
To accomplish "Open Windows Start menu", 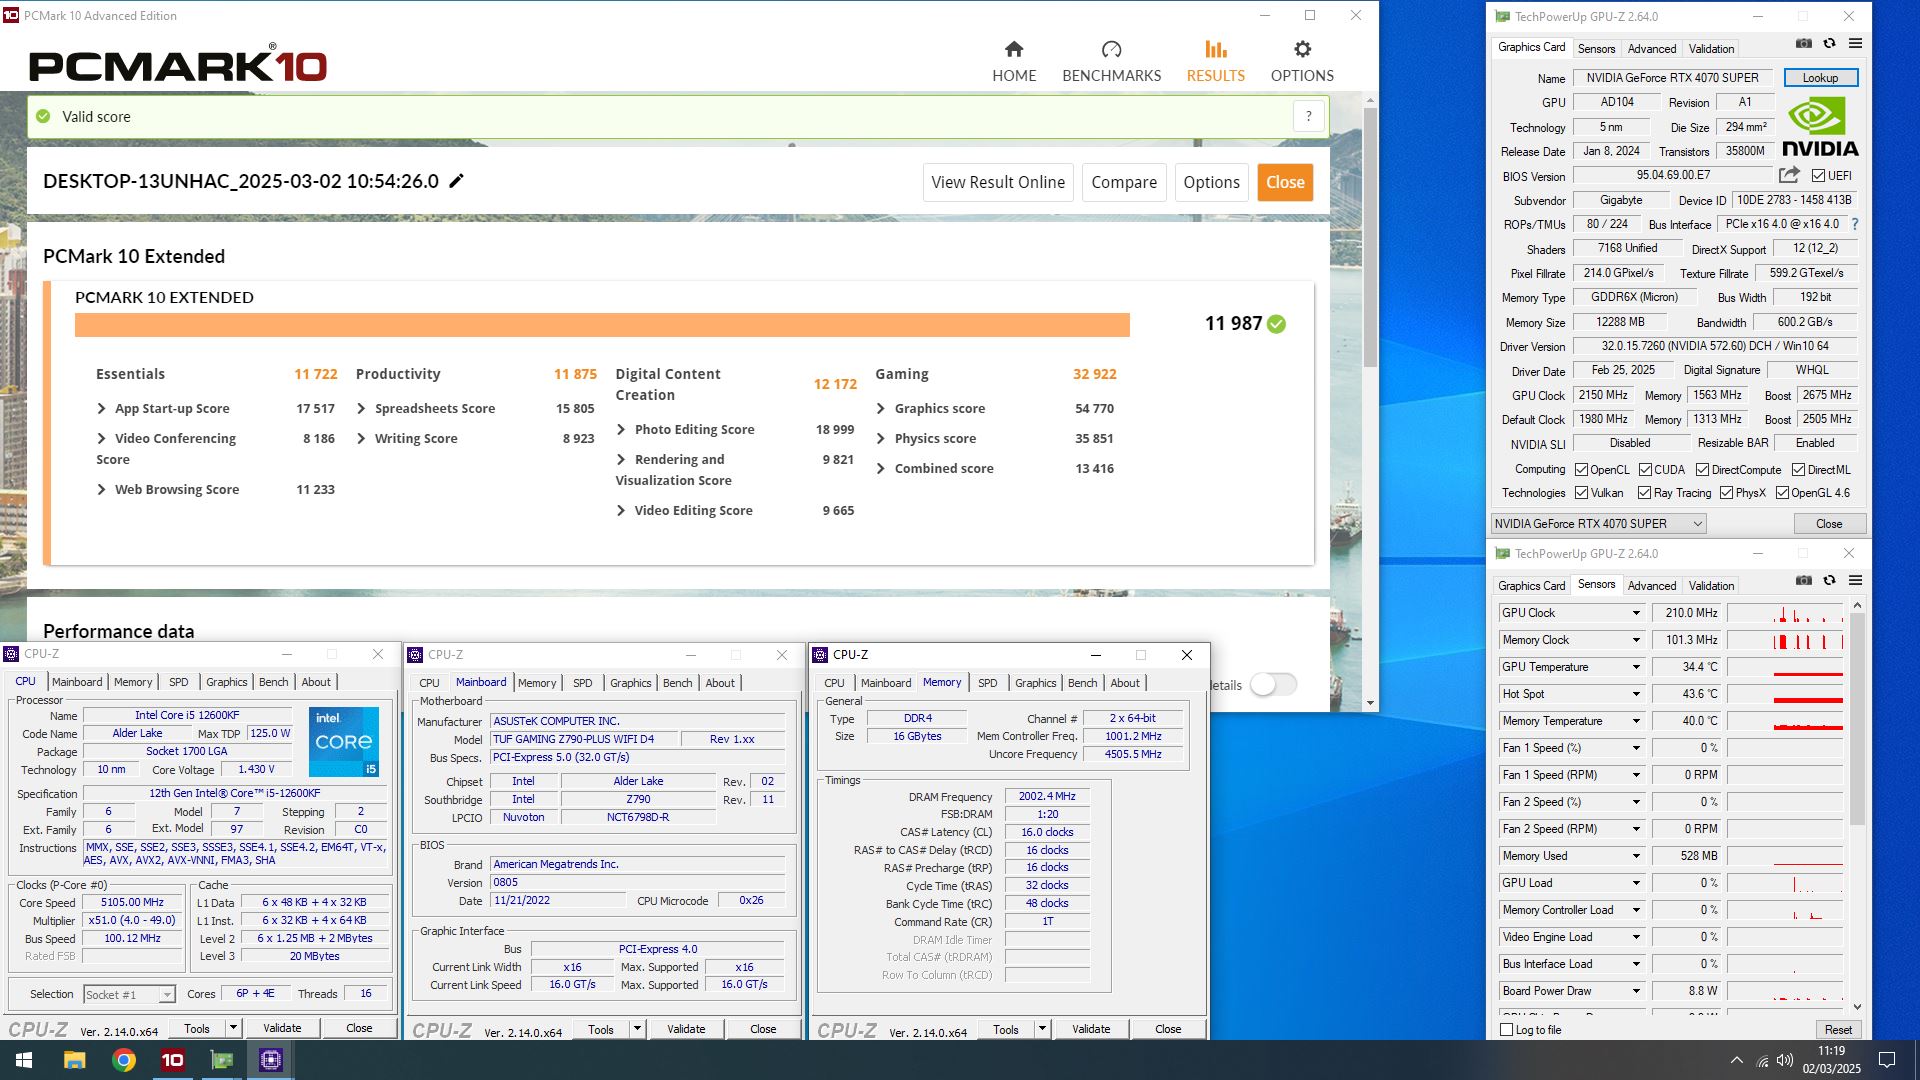I will pyautogui.click(x=24, y=1060).
